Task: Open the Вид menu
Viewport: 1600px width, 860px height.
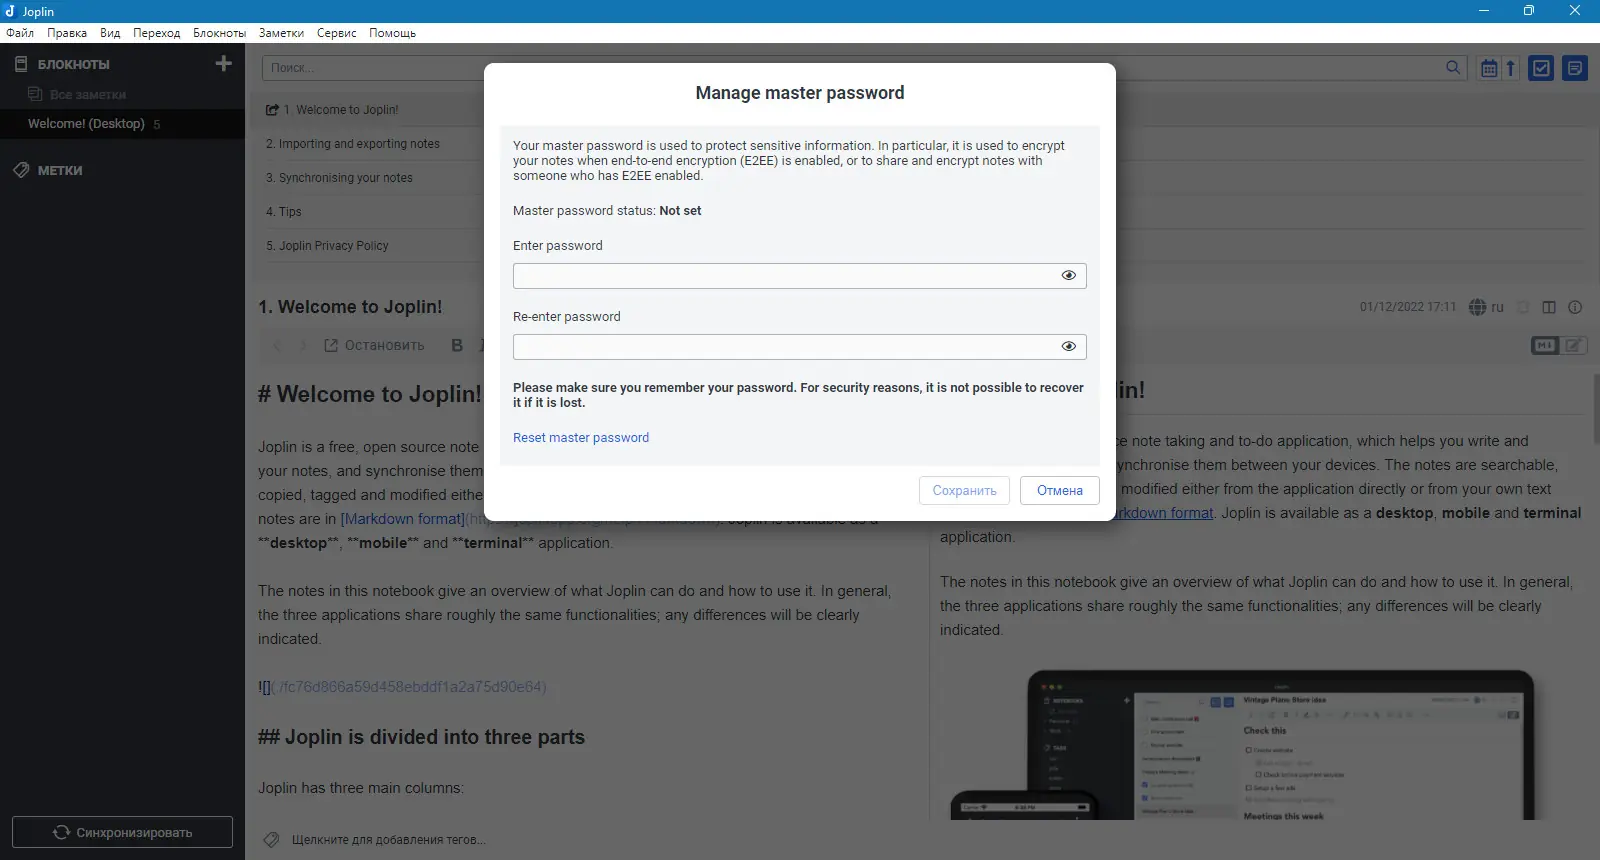Action: [x=110, y=33]
